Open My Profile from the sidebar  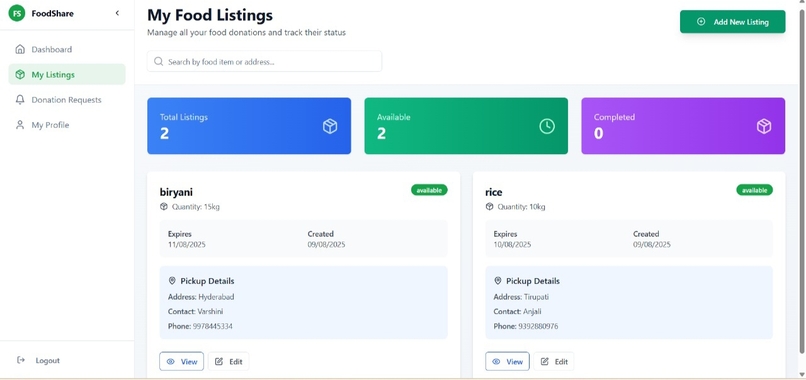tap(67, 125)
